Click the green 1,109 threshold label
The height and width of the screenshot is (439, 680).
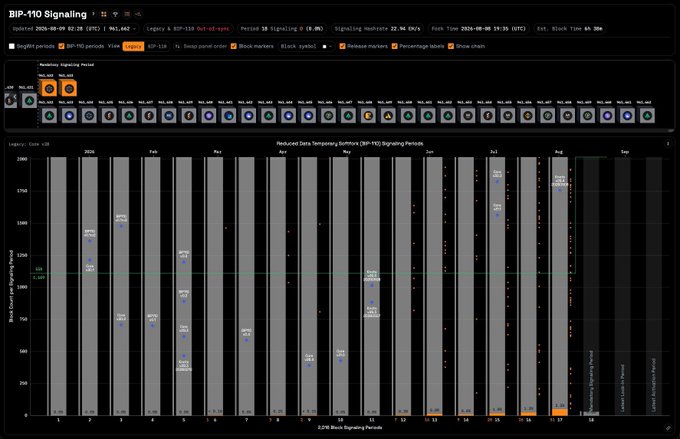(x=39, y=277)
